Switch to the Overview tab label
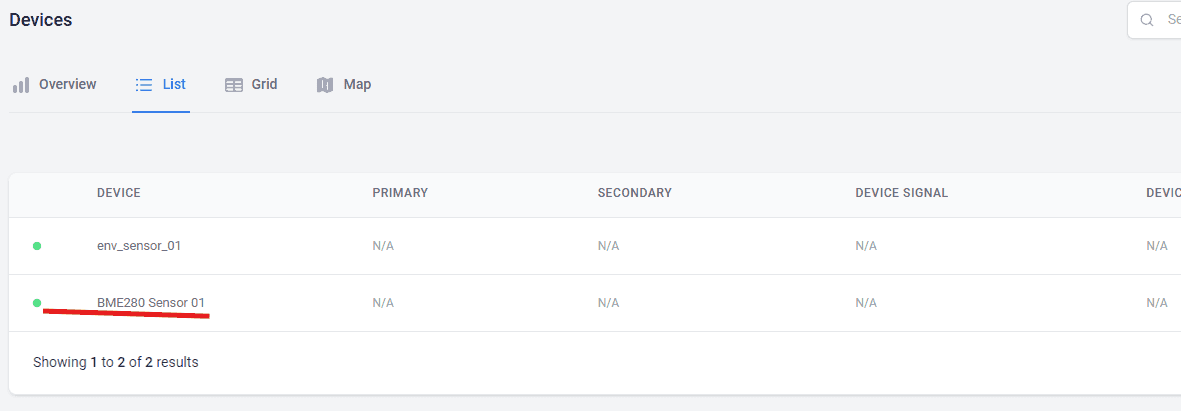The width and height of the screenshot is (1181, 411). tap(67, 84)
